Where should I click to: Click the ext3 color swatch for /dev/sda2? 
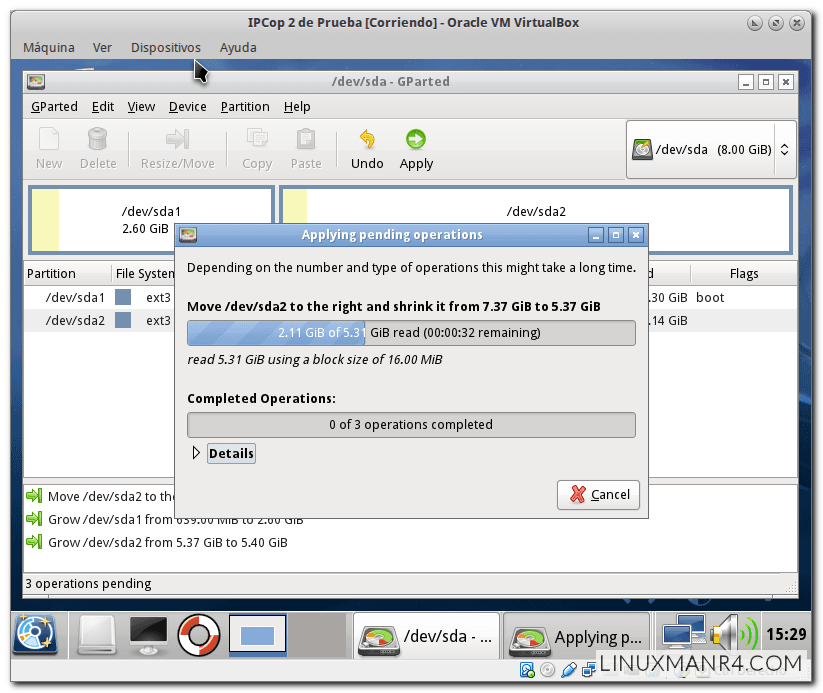coord(123,320)
